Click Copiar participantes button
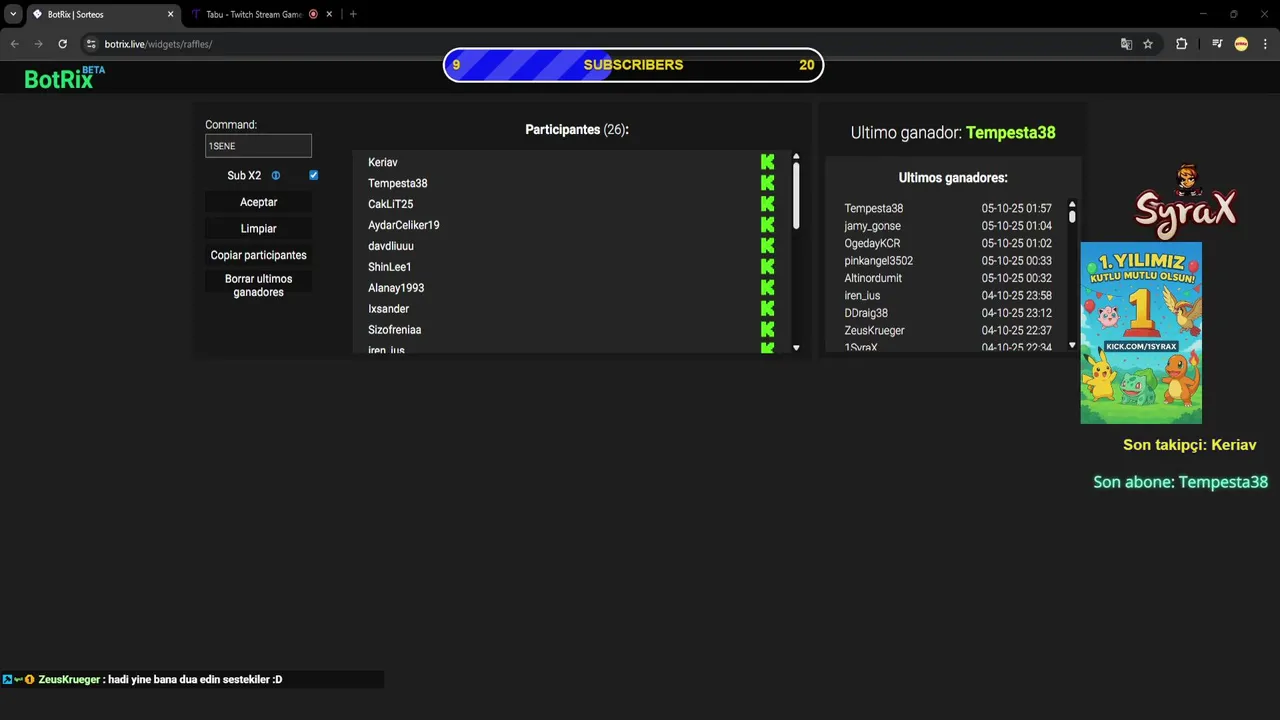The height and width of the screenshot is (720, 1280). pyautogui.click(x=258, y=255)
